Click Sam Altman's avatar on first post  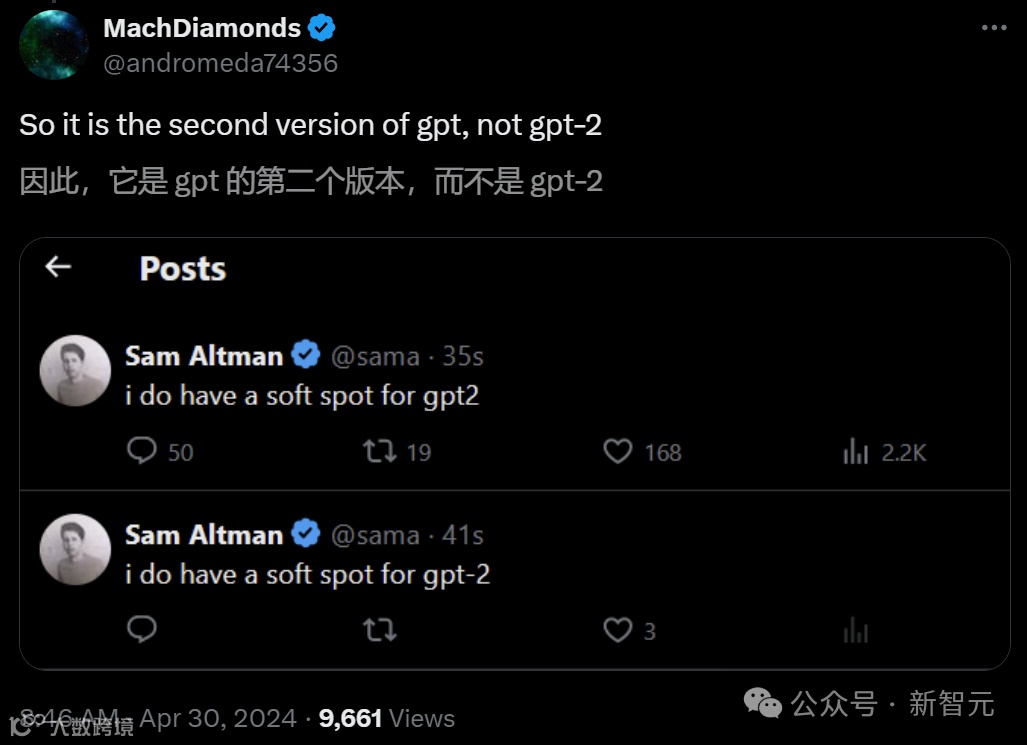[x=75, y=371]
